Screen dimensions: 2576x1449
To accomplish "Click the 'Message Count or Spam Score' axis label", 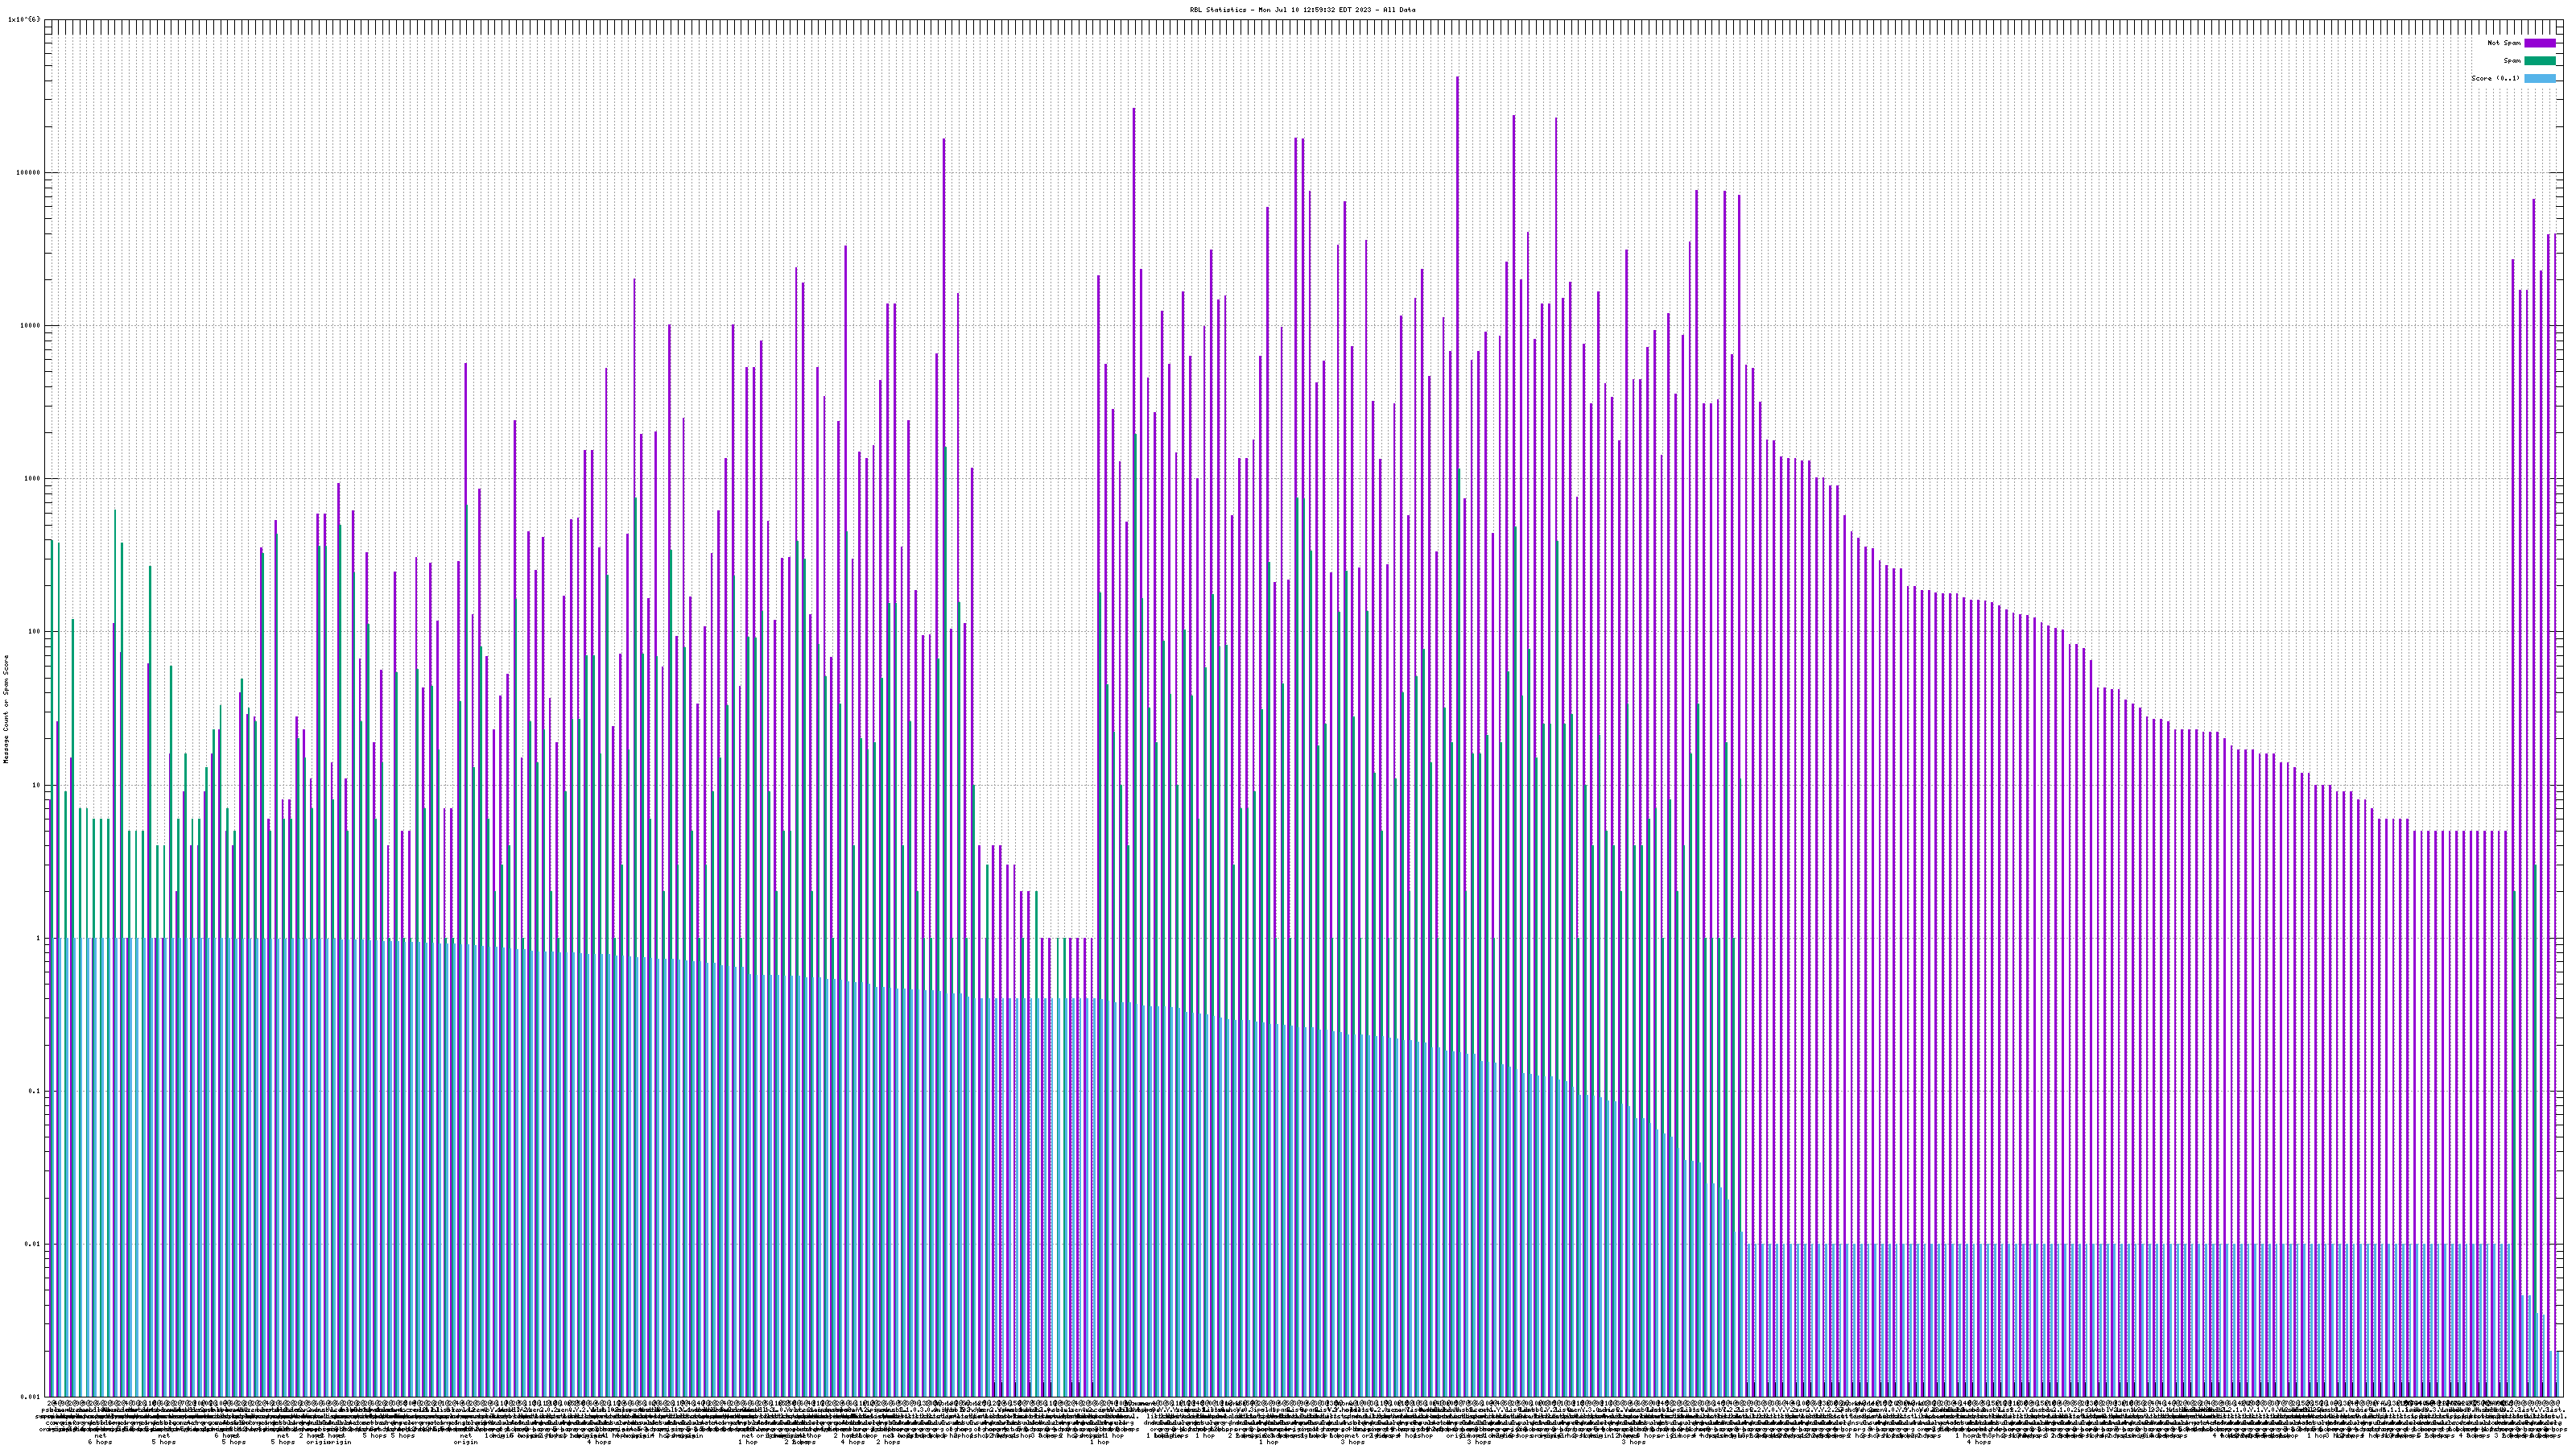I will 6,709.
